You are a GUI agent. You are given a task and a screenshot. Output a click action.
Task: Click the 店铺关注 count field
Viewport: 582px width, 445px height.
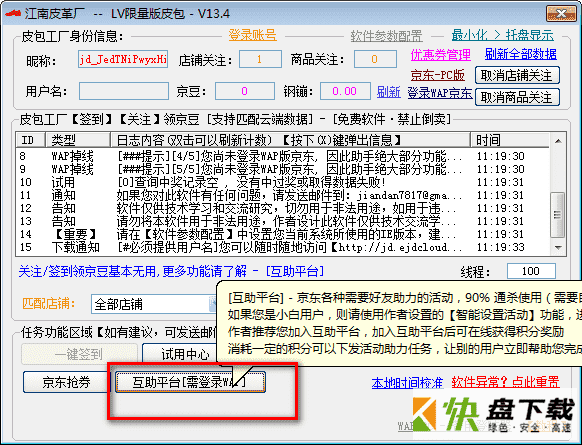pos(260,59)
